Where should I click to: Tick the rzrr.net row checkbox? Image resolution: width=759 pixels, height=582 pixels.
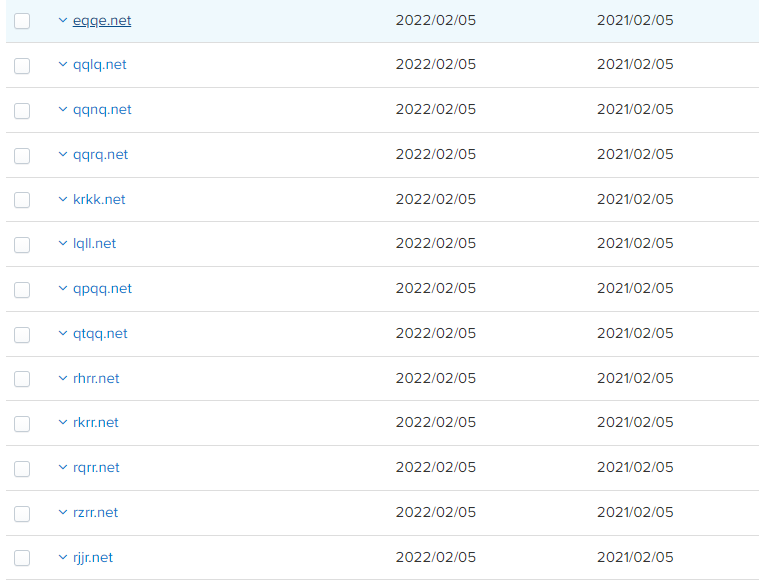[22, 514]
